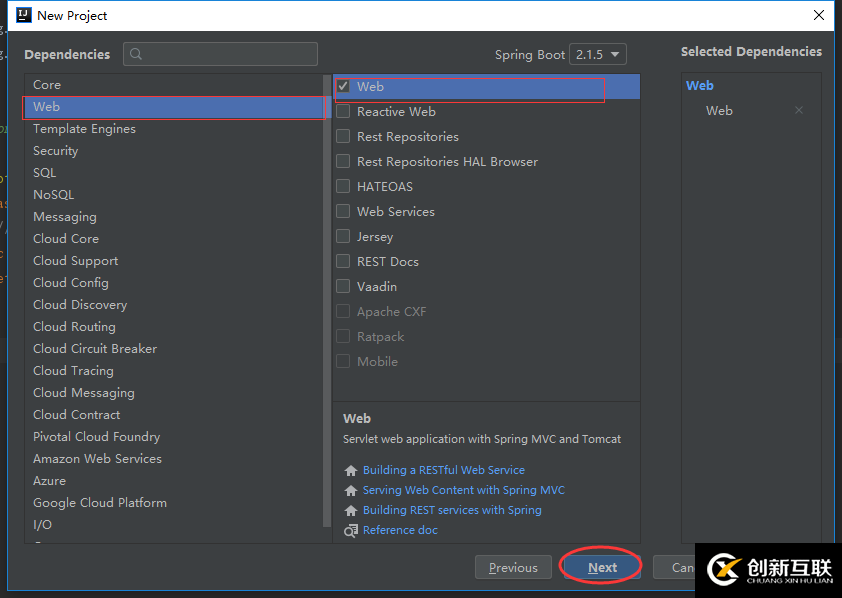Check the Rest Repositories option
This screenshot has width=842, height=598.
(343, 137)
